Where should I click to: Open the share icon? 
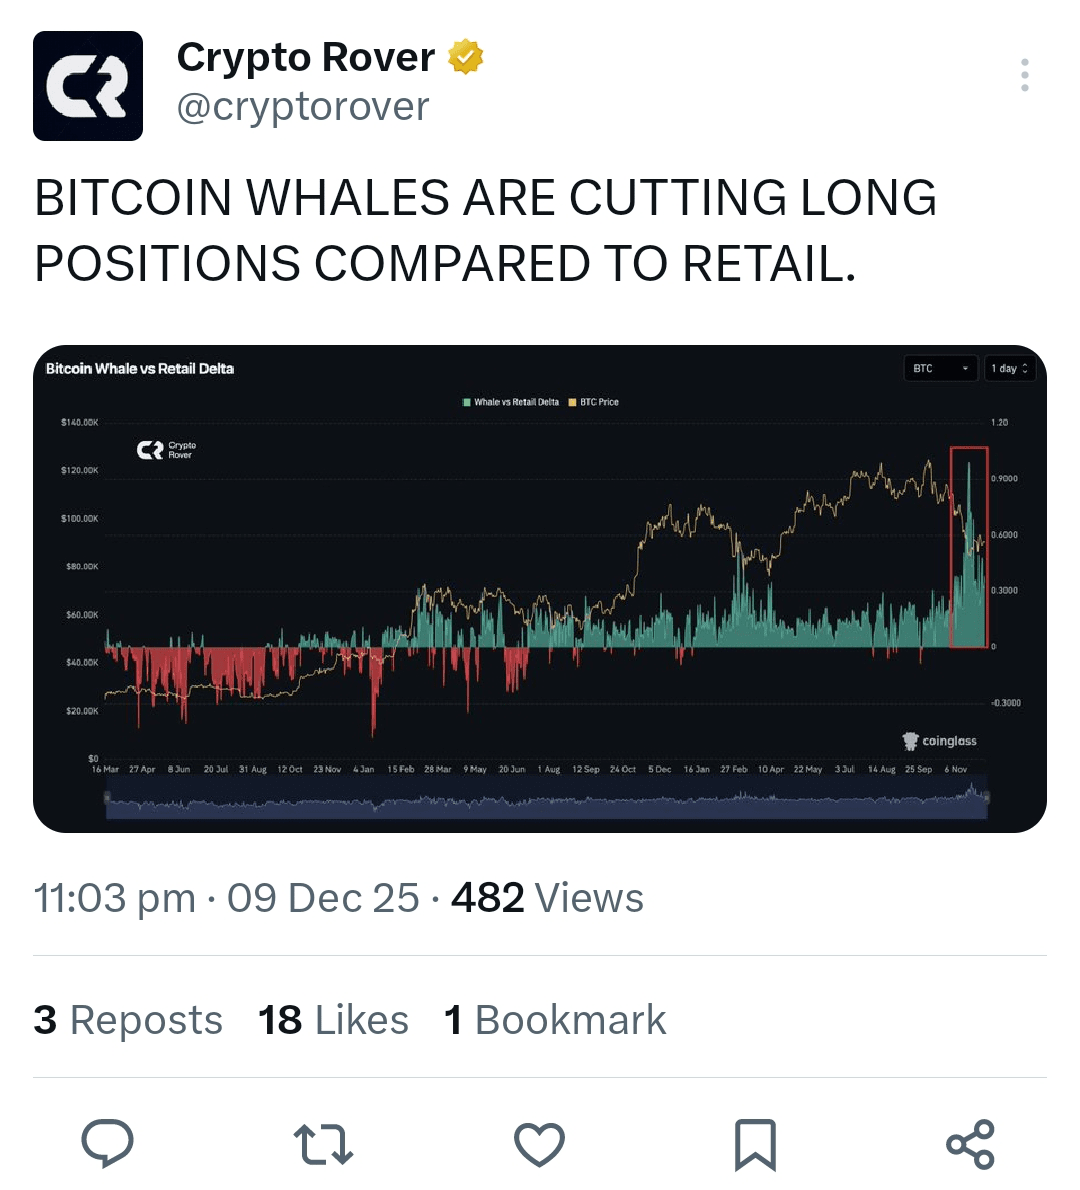(970, 1144)
